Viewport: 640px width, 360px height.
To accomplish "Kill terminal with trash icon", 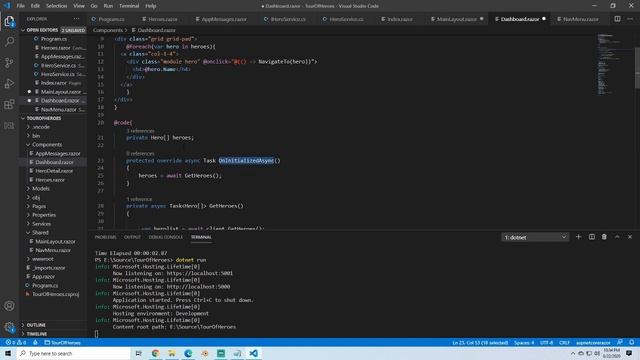I will [604, 237].
